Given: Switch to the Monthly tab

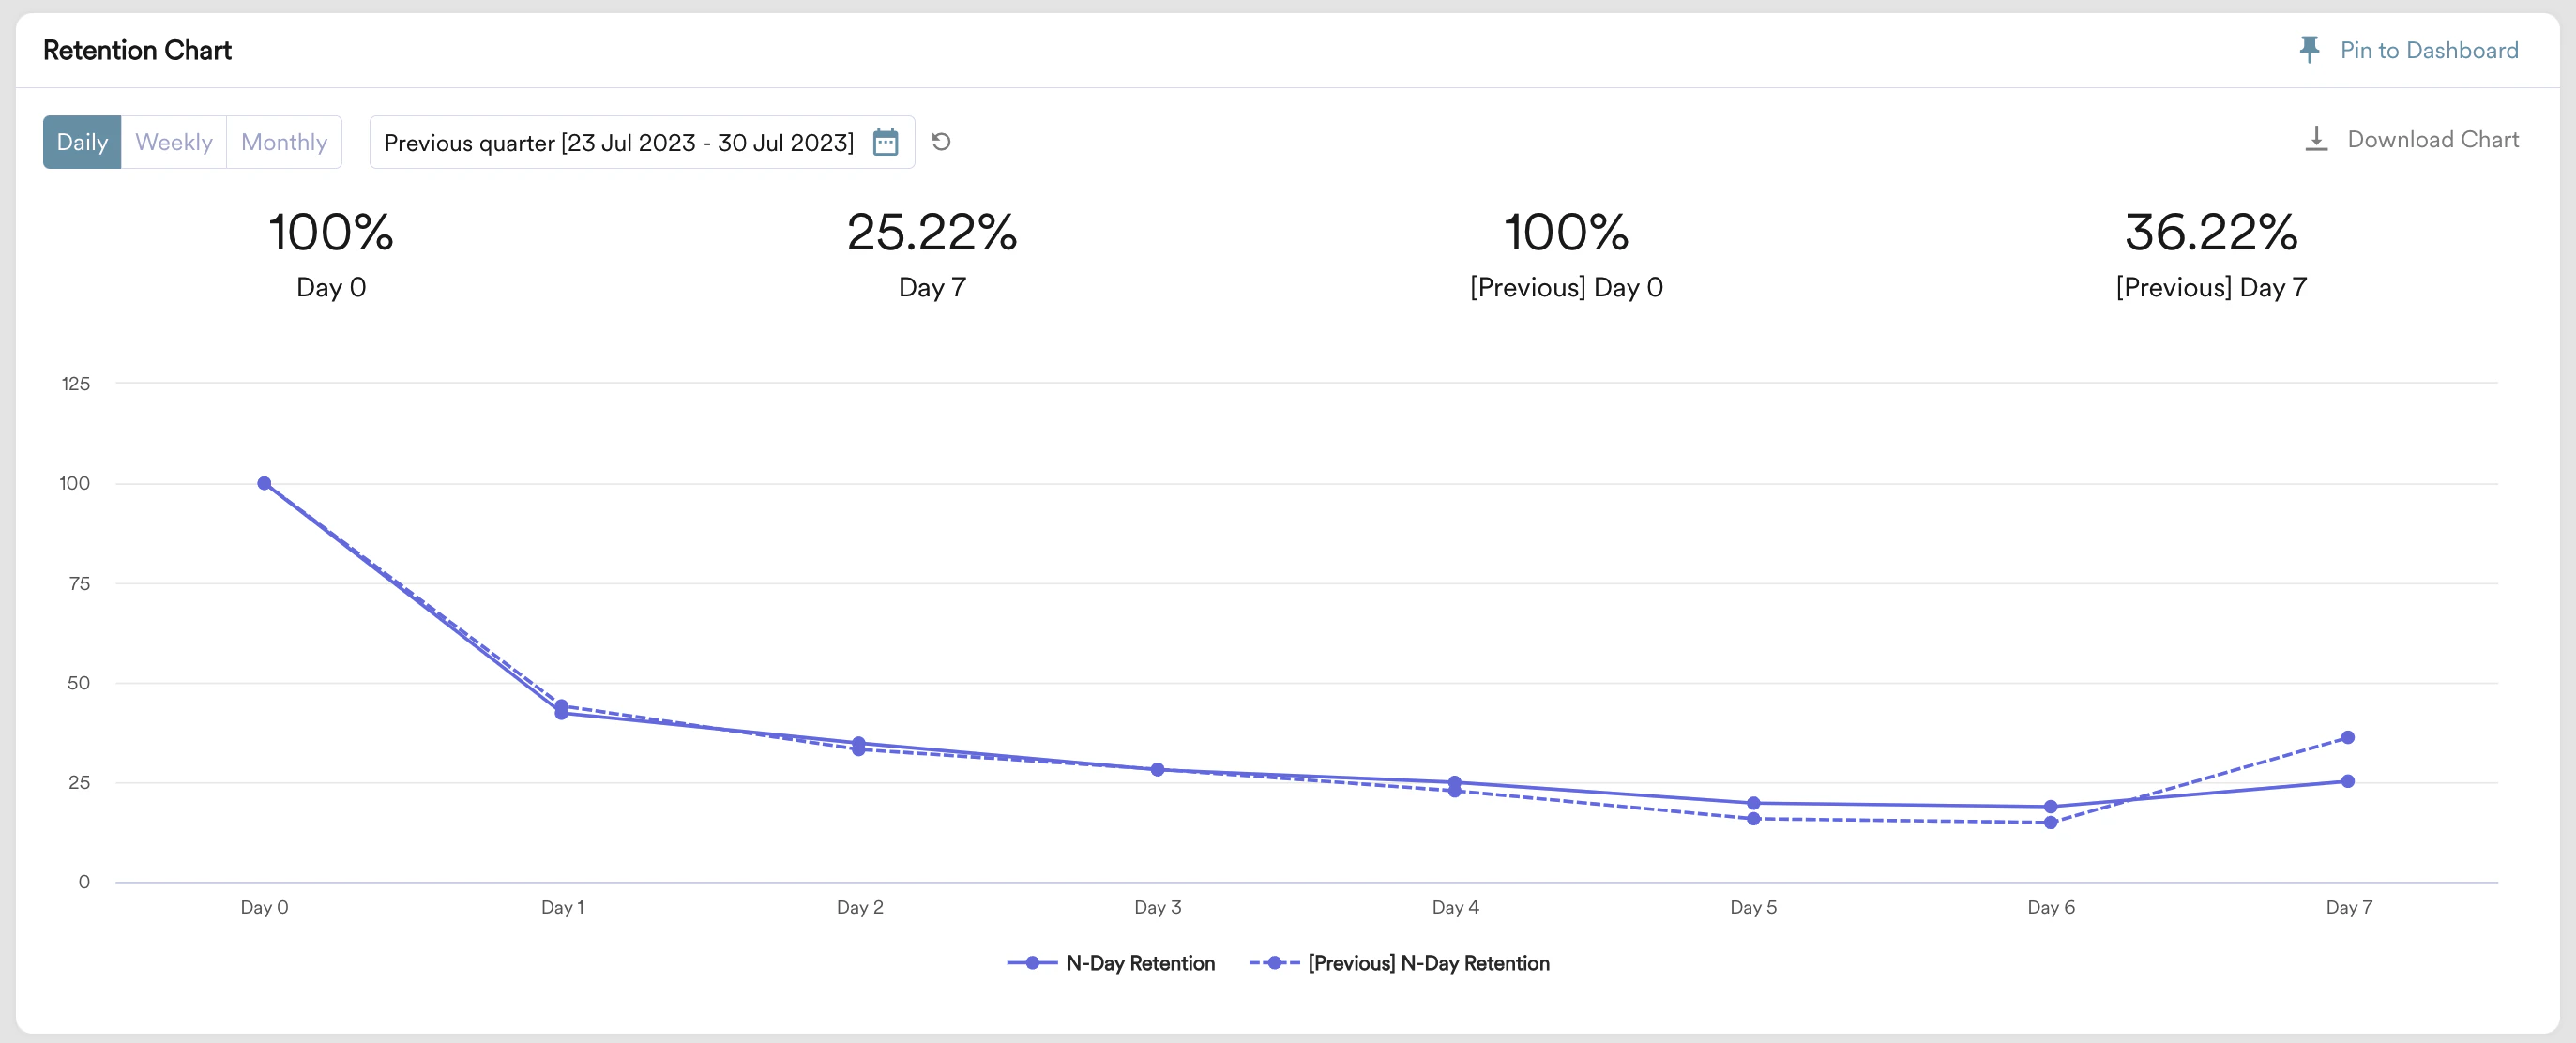Looking at the screenshot, I should pyautogui.click(x=284, y=142).
